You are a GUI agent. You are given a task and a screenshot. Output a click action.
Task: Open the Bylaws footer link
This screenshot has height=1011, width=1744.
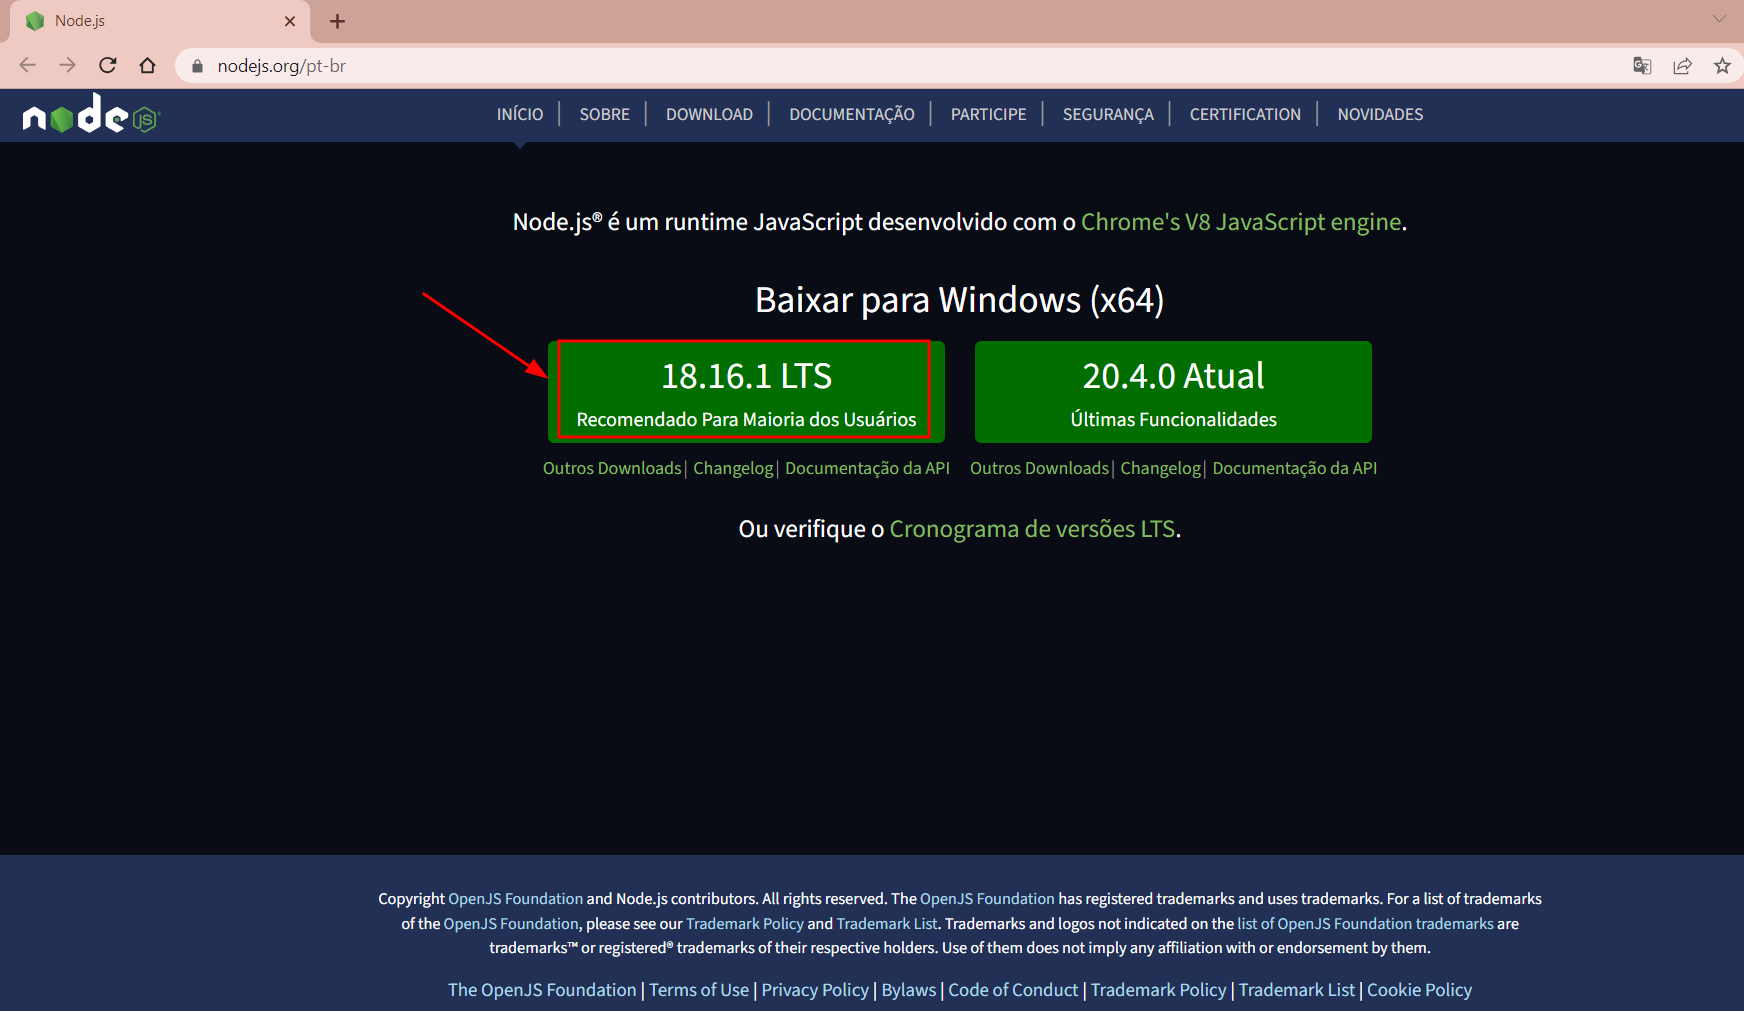pos(909,990)
